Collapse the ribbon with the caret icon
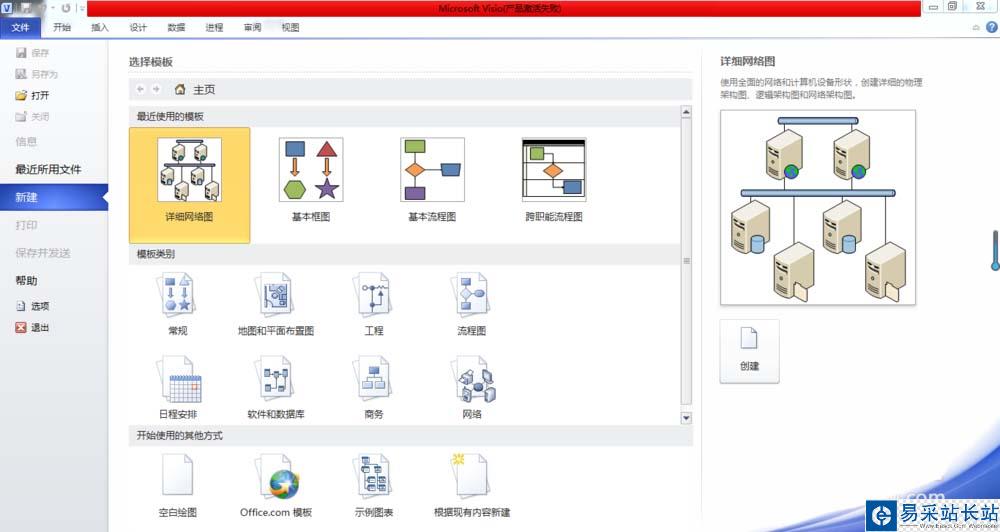The height and width of the screenshot is (532, 1000). point(976,27)
